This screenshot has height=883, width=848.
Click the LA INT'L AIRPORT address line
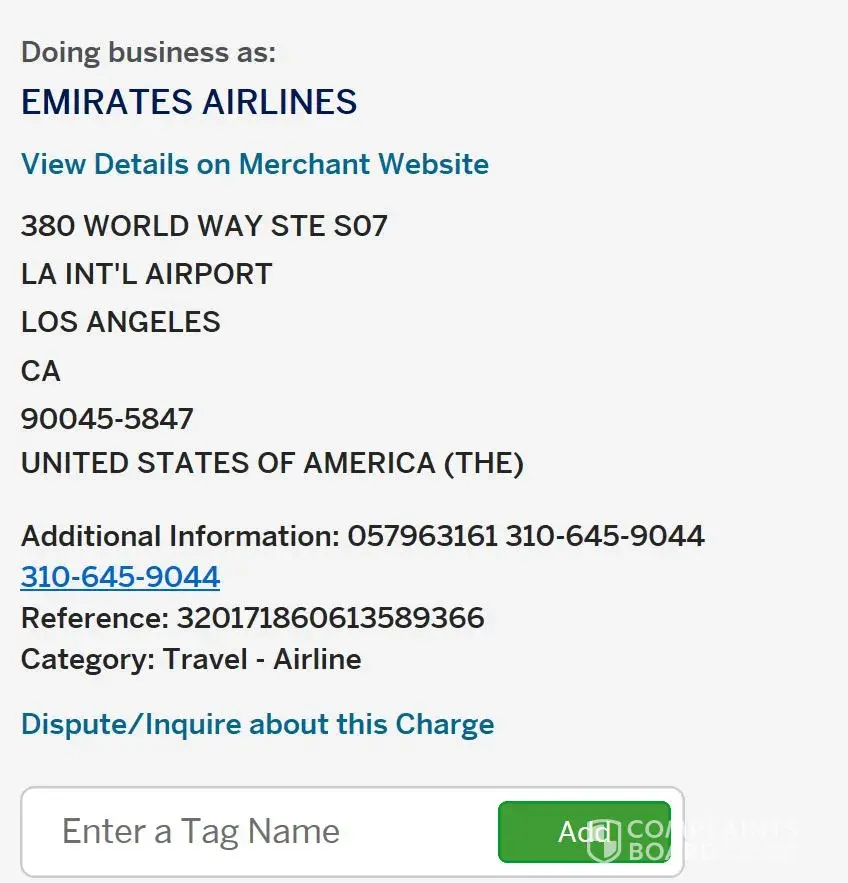(x=146, y=274)
